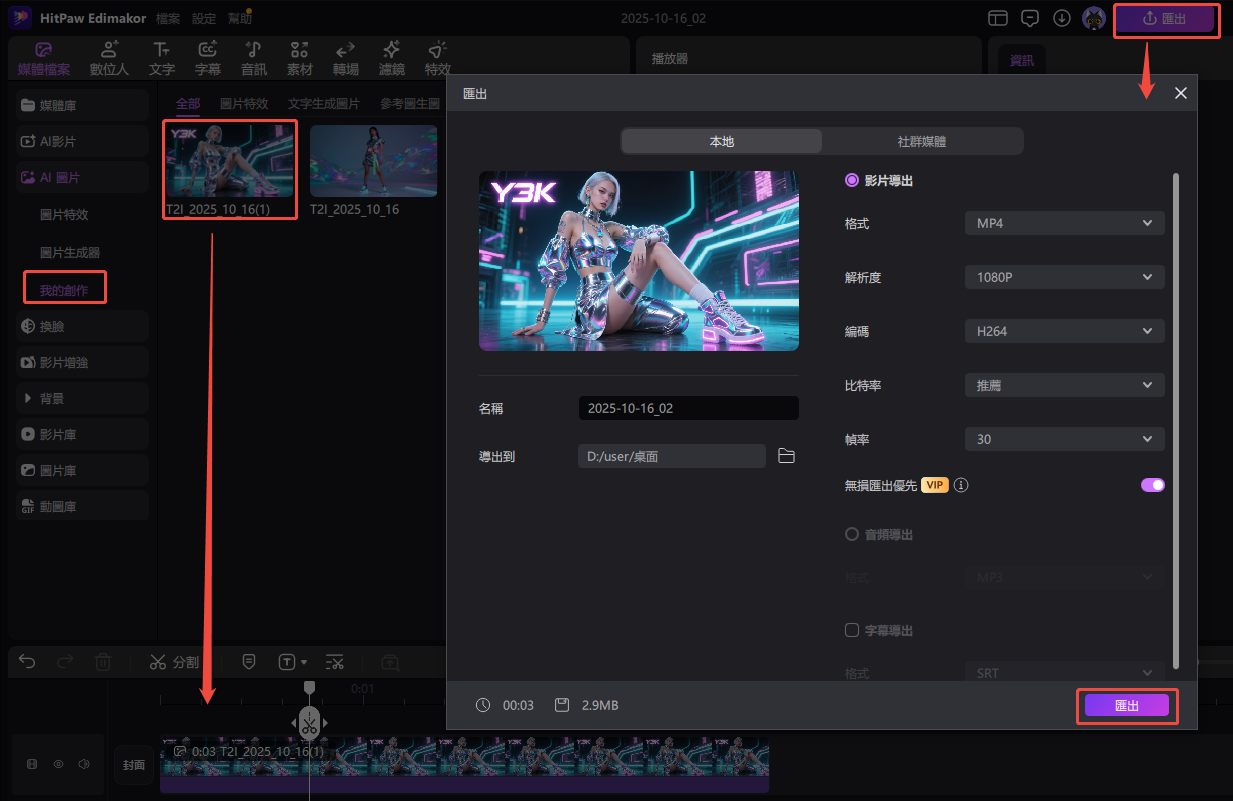Click the undo arrow in timeline toolbar

(28, 662)
